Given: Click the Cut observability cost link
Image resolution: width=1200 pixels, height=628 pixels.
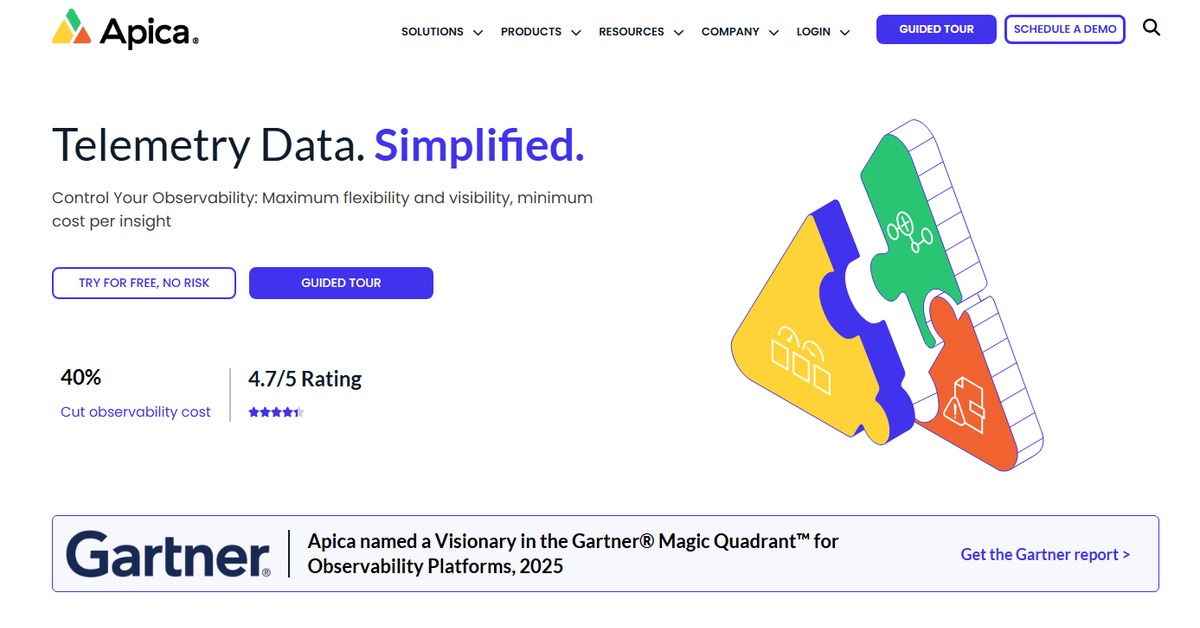Looking at the screenshot, I should (x=136, y=412).
